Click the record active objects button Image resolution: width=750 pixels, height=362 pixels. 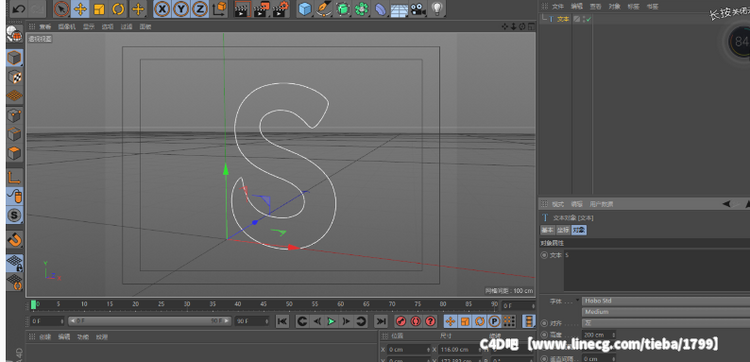coord(401,321)
